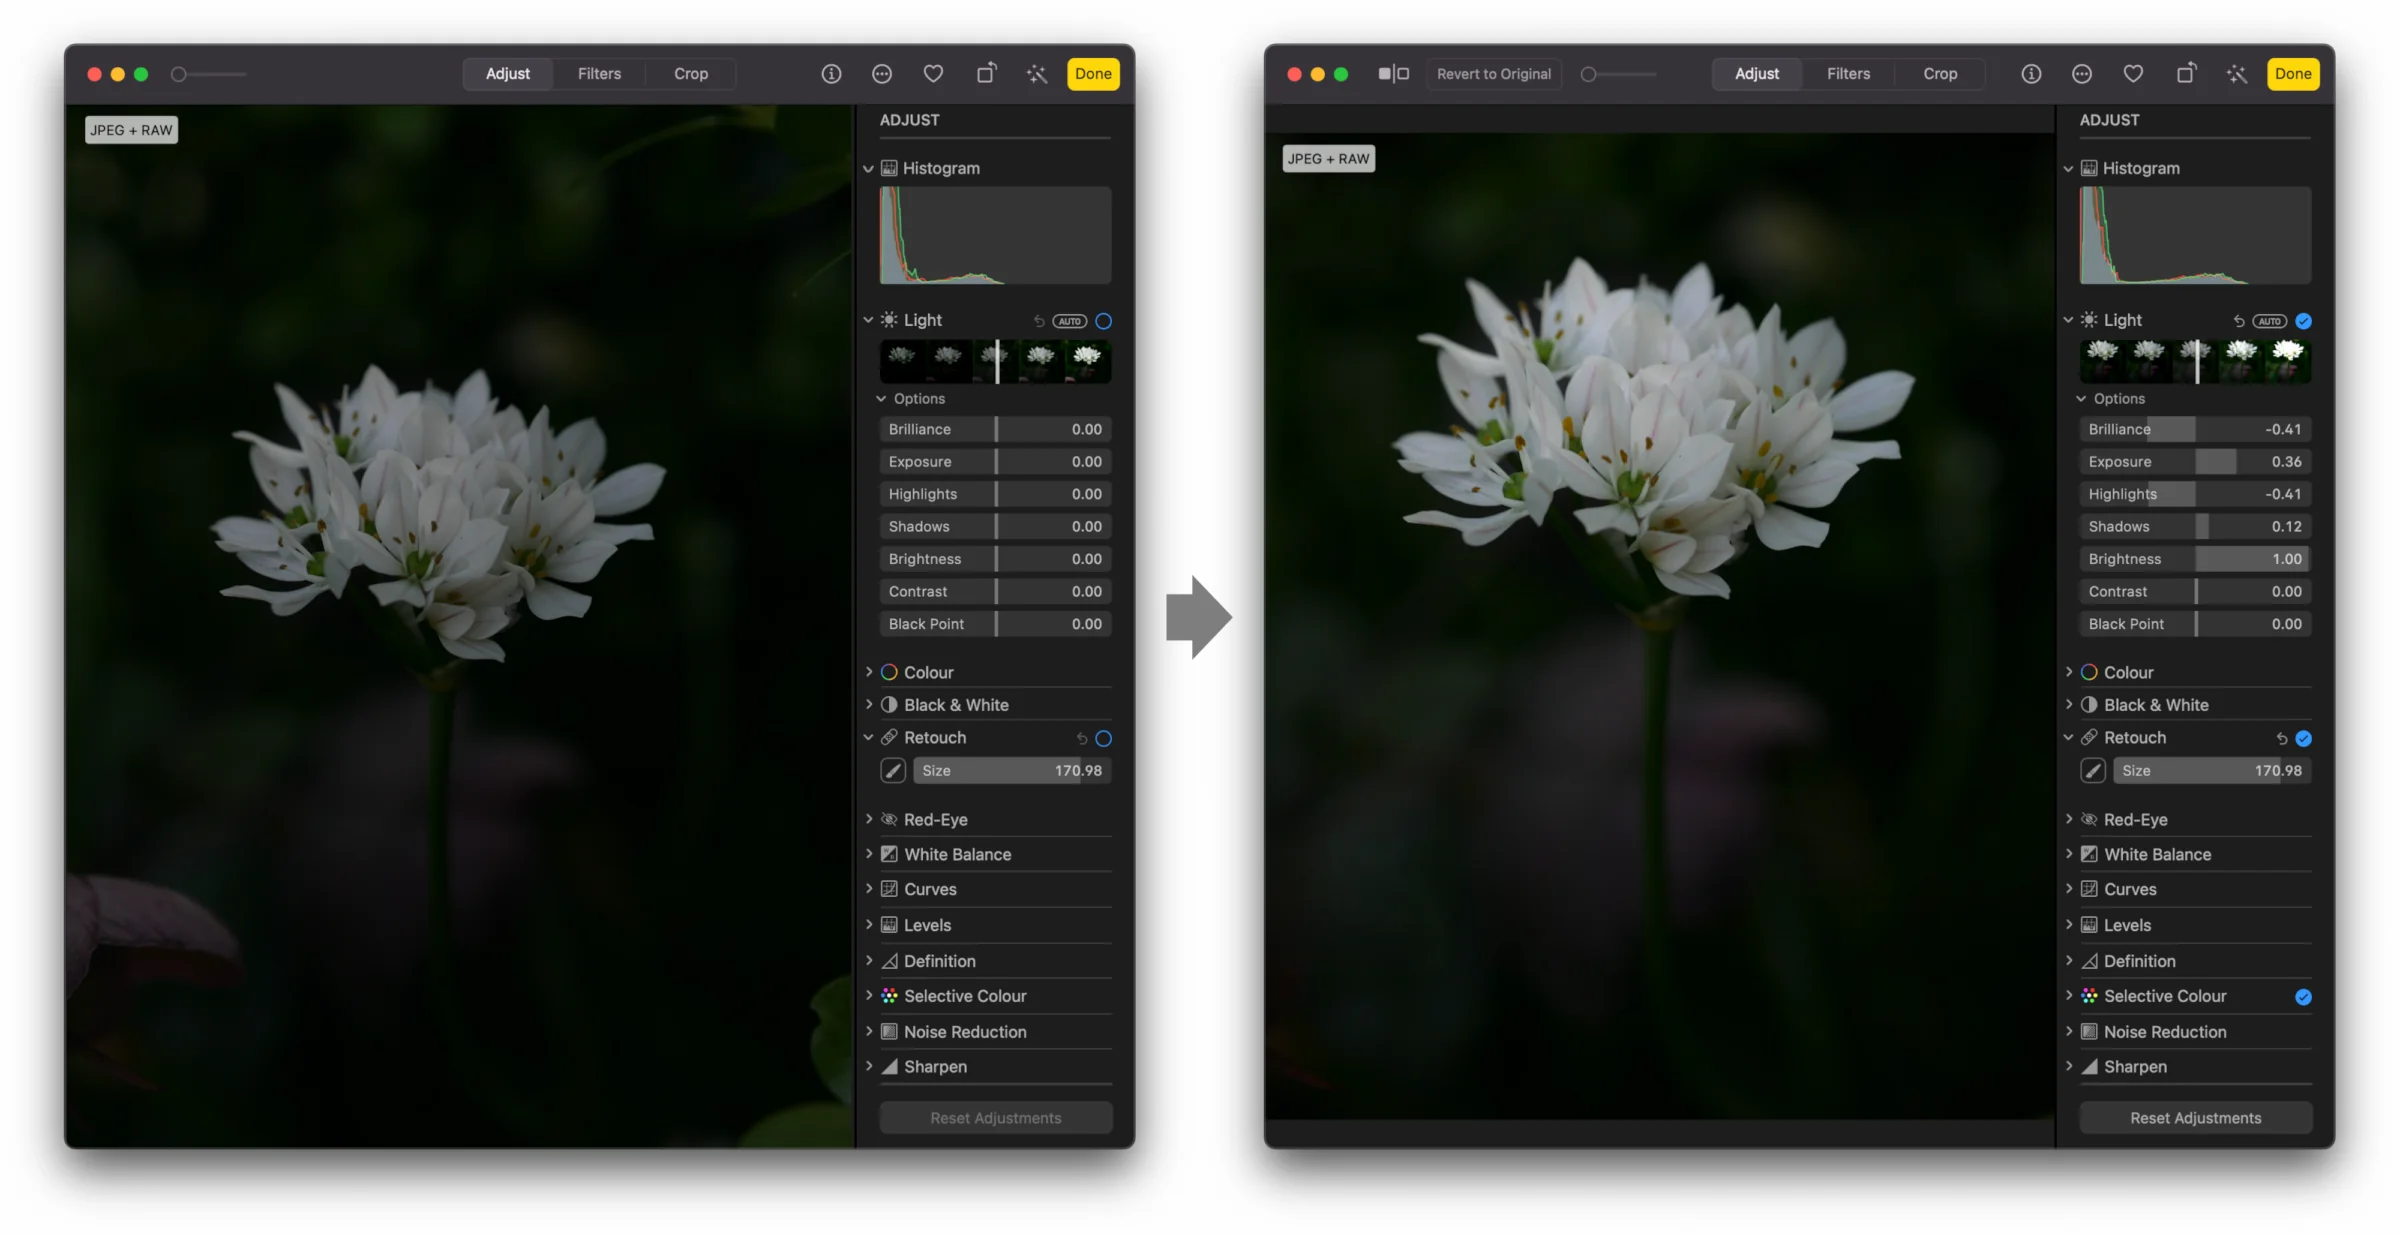Collapse Light Options chevron in right window
Screen dimensions: 2400x1235
tap(2081, 398)
